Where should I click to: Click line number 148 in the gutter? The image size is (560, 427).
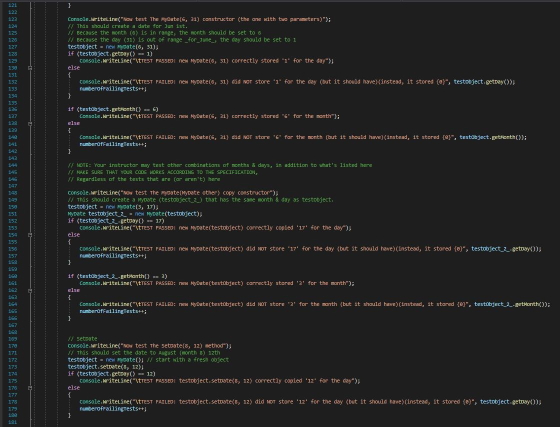[x=12, y=193]
